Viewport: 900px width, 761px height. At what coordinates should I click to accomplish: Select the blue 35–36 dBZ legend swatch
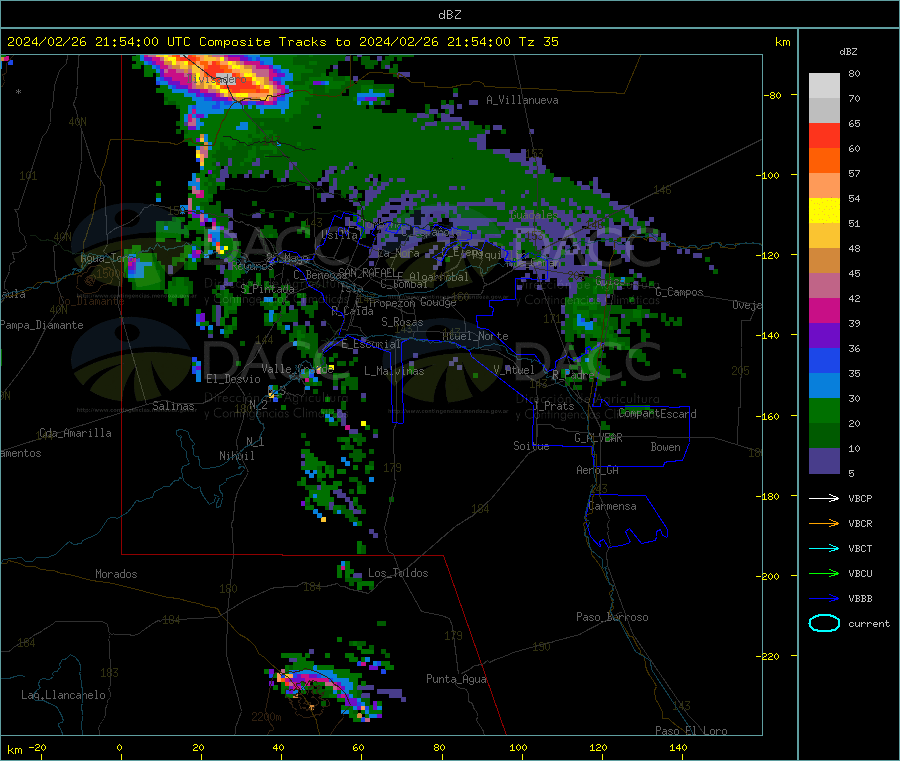point(824,360)
